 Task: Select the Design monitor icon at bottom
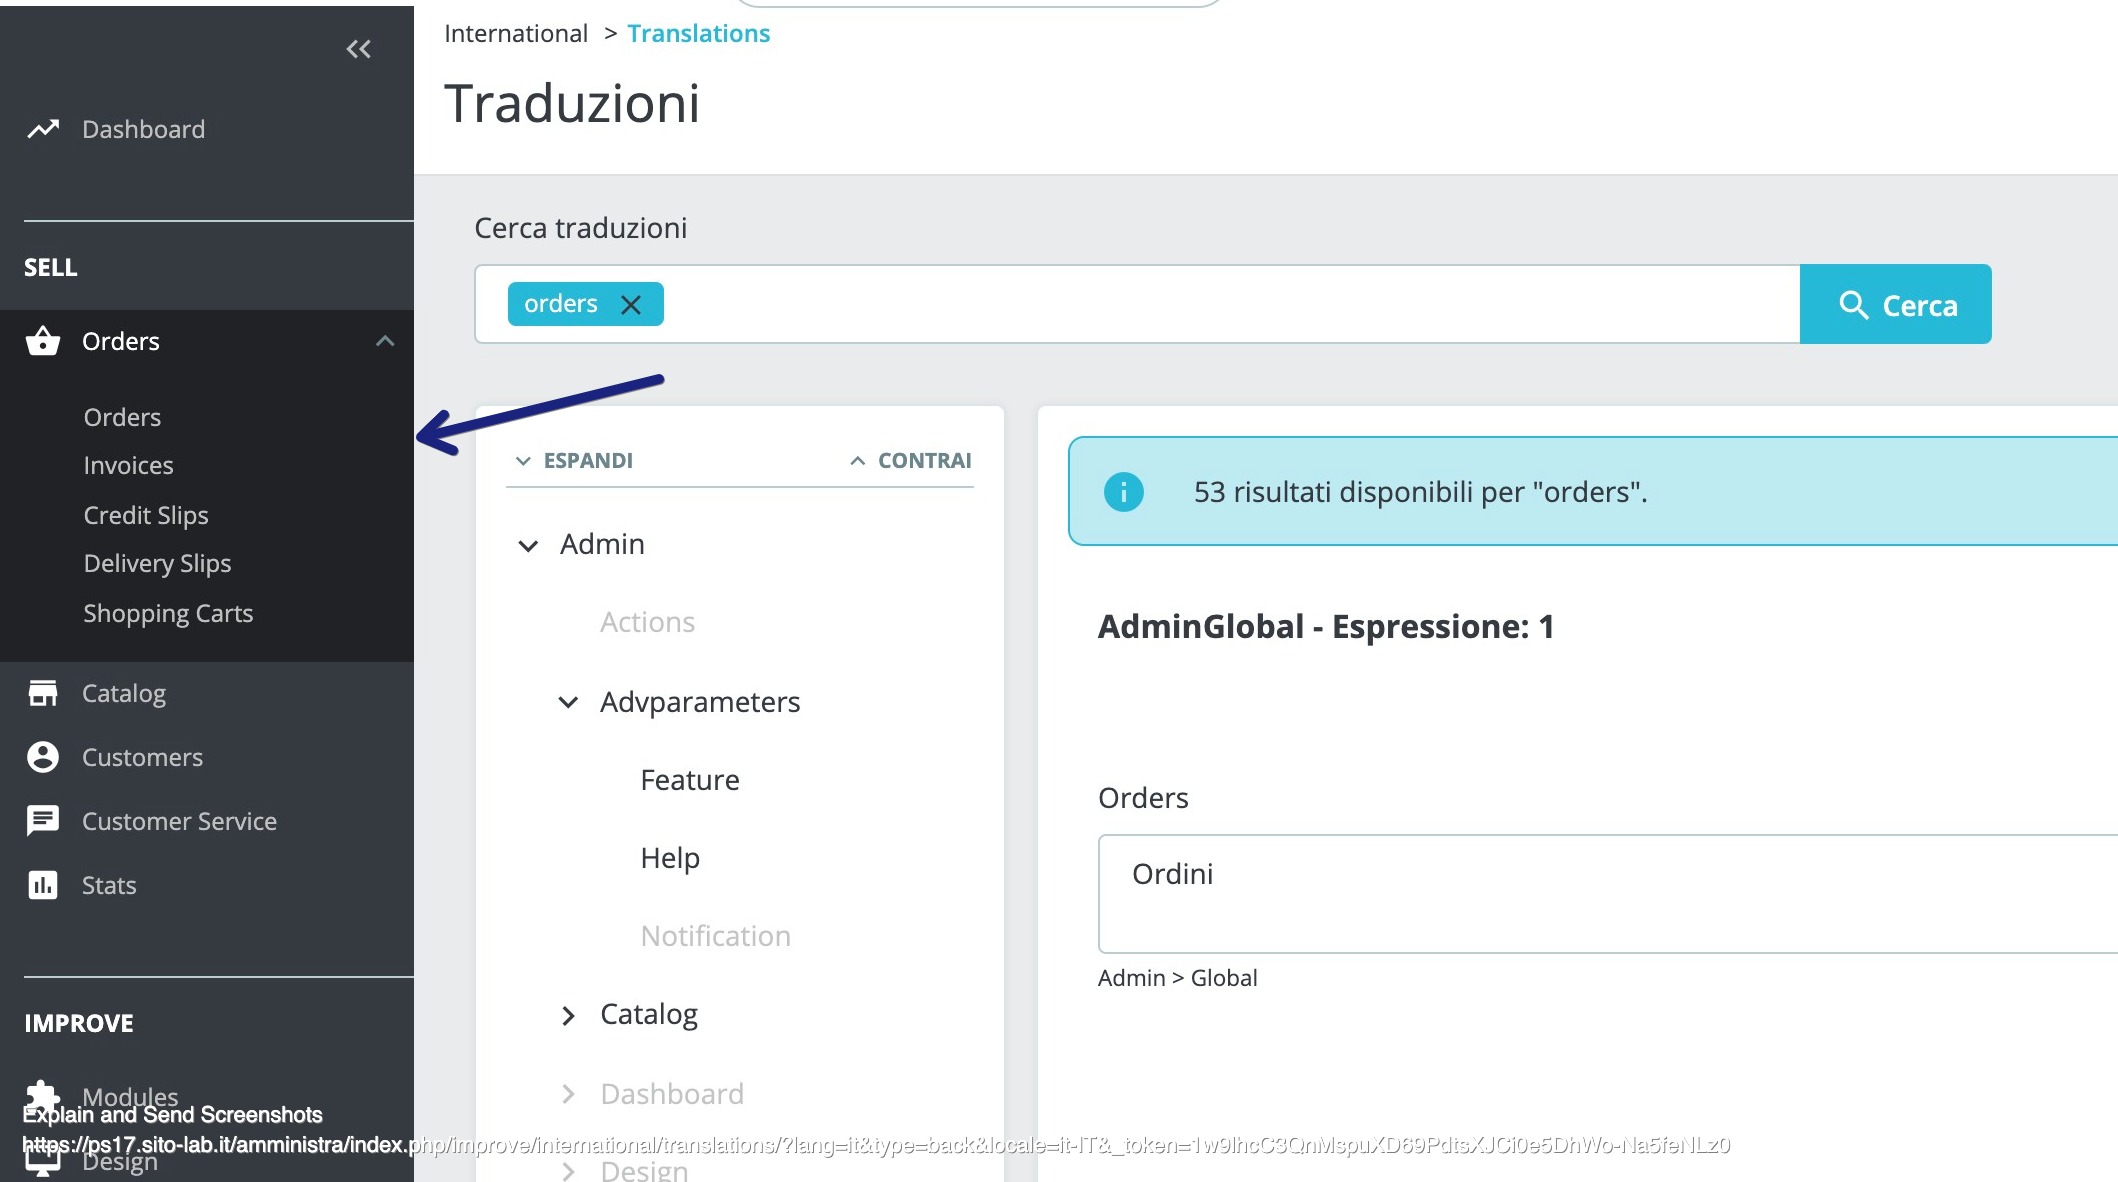click(x=42, y=1160)
